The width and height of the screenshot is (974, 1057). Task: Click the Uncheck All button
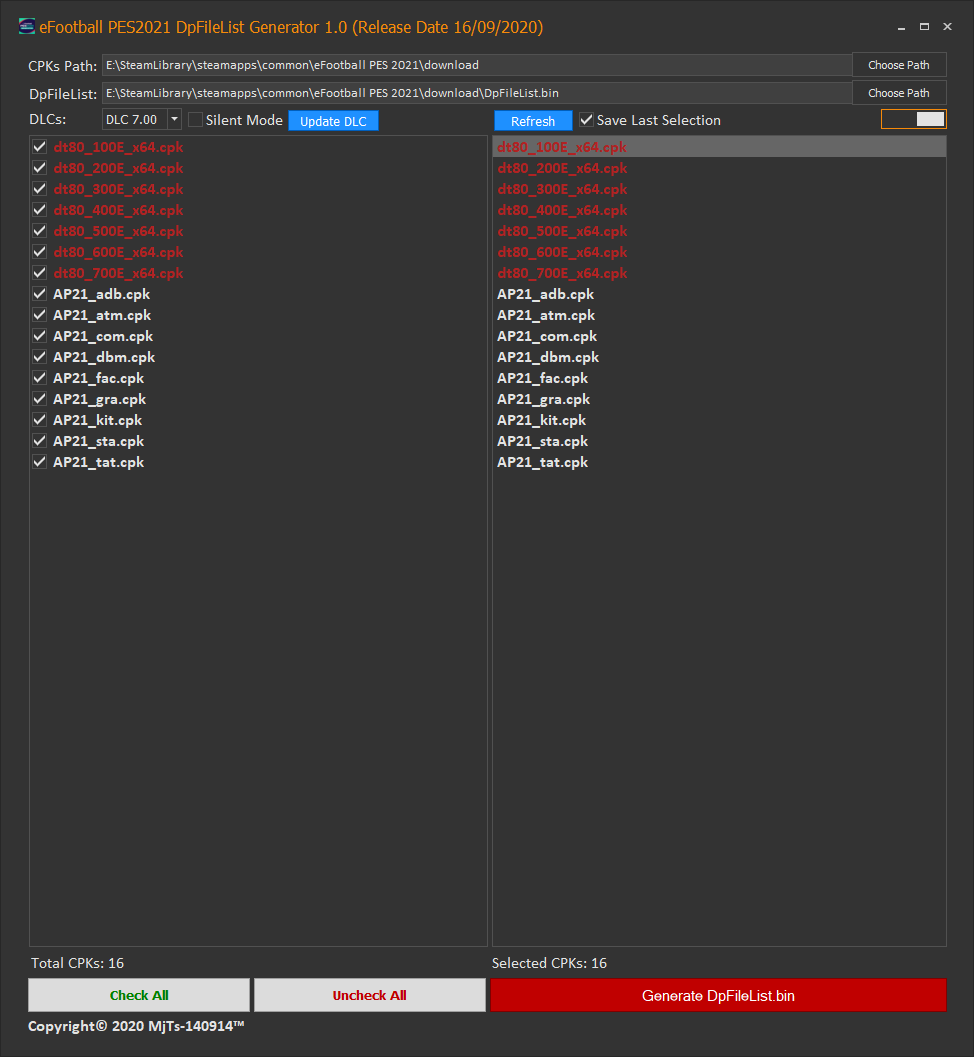(x=369, y=995)
